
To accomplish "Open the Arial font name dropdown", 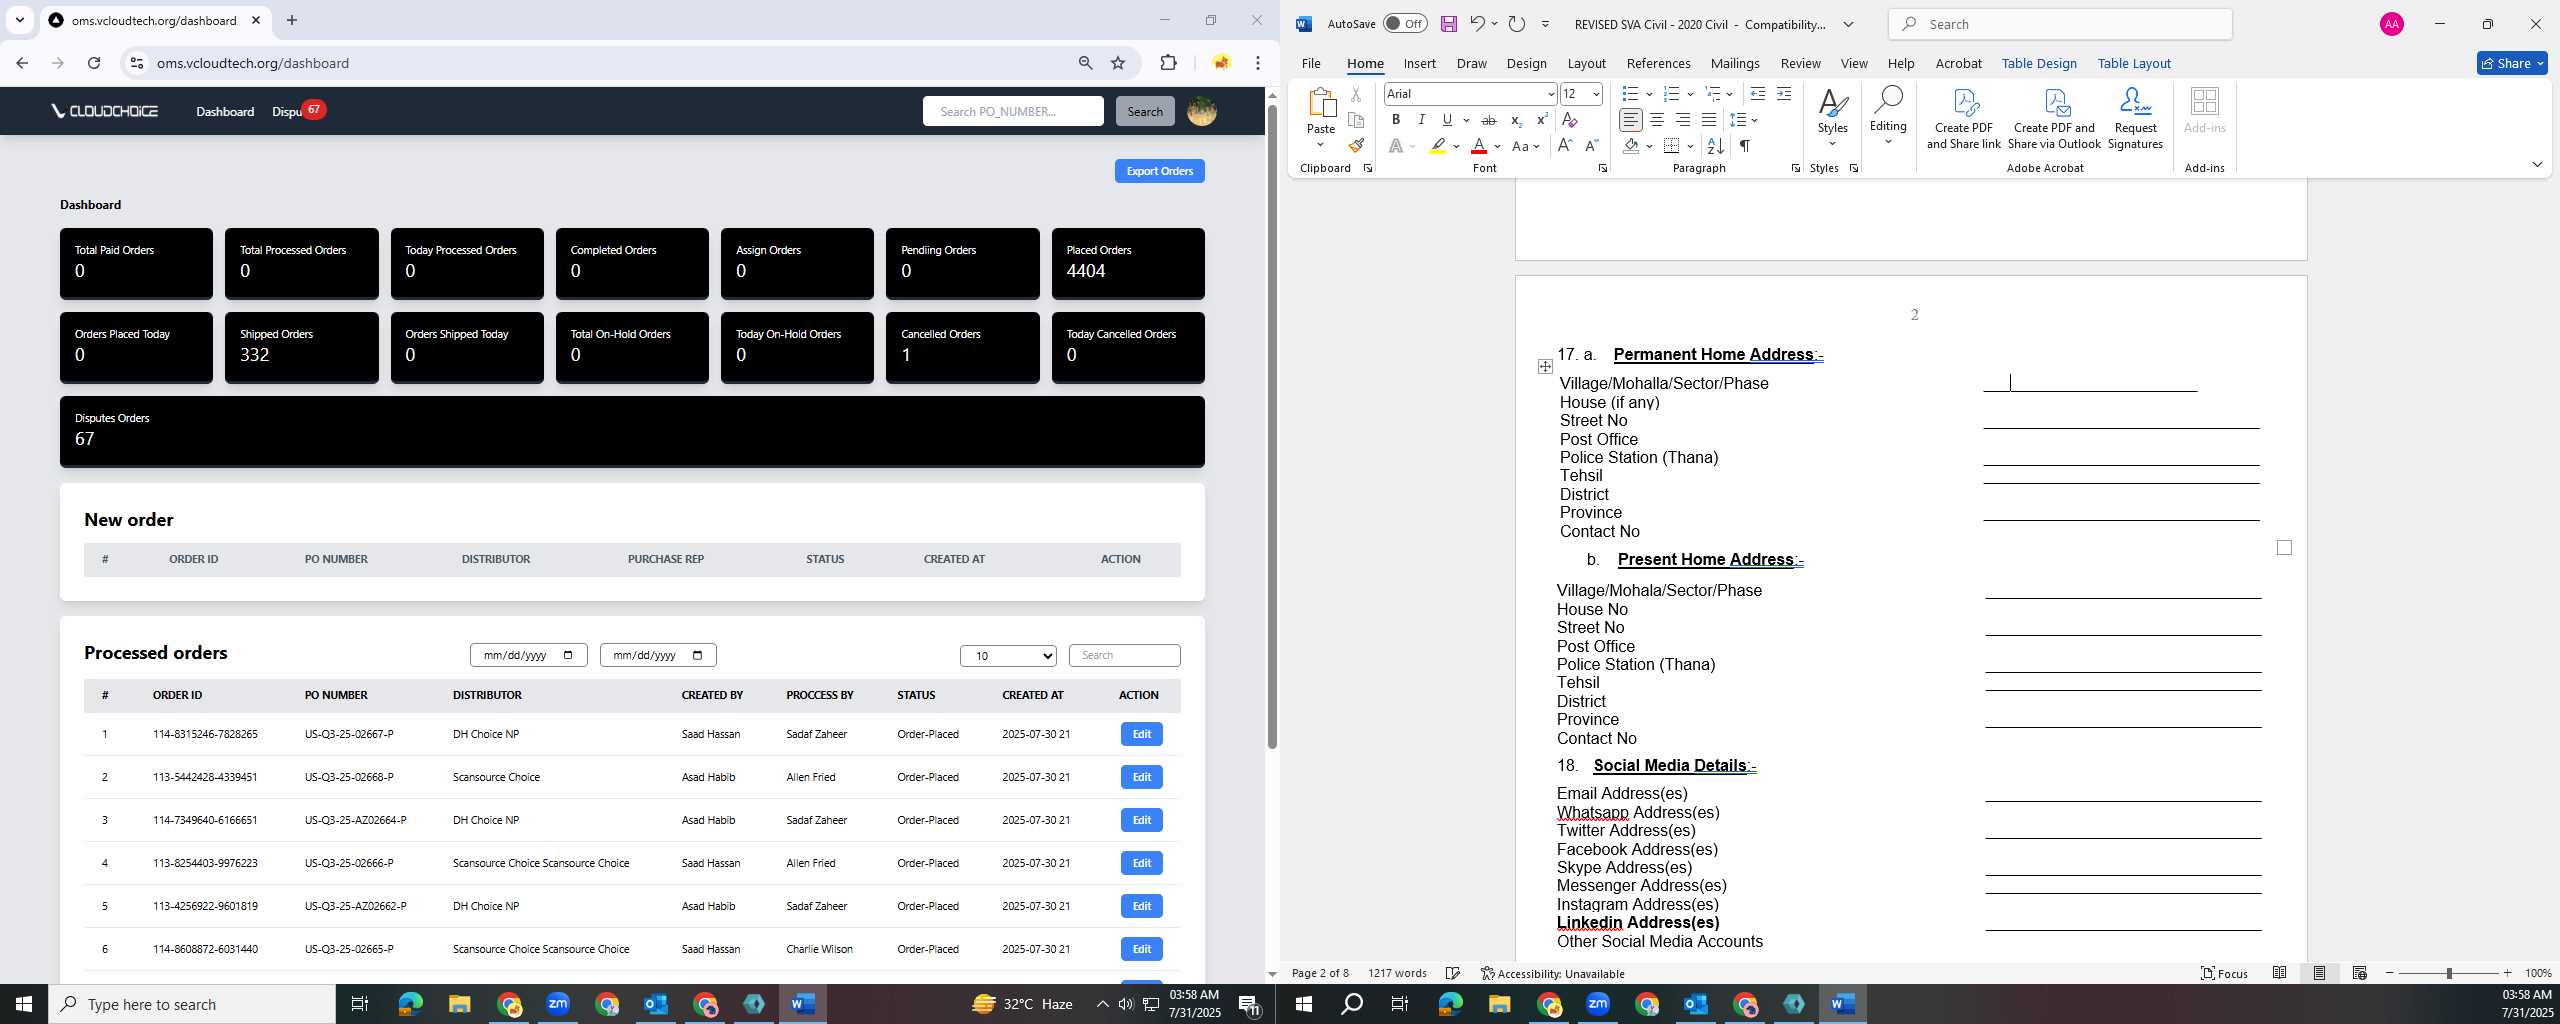I will pos(1551,94).
